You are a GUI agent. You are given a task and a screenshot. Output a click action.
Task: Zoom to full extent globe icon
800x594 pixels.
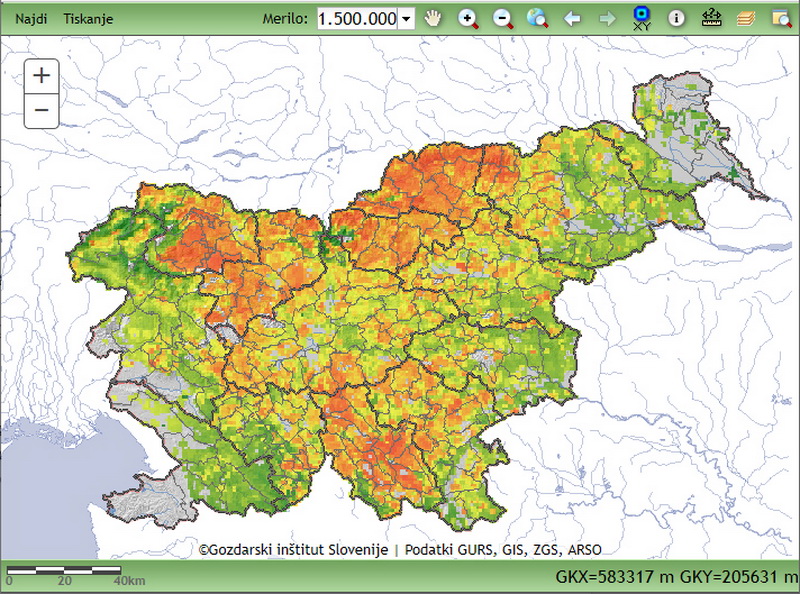tap(537, 19)
